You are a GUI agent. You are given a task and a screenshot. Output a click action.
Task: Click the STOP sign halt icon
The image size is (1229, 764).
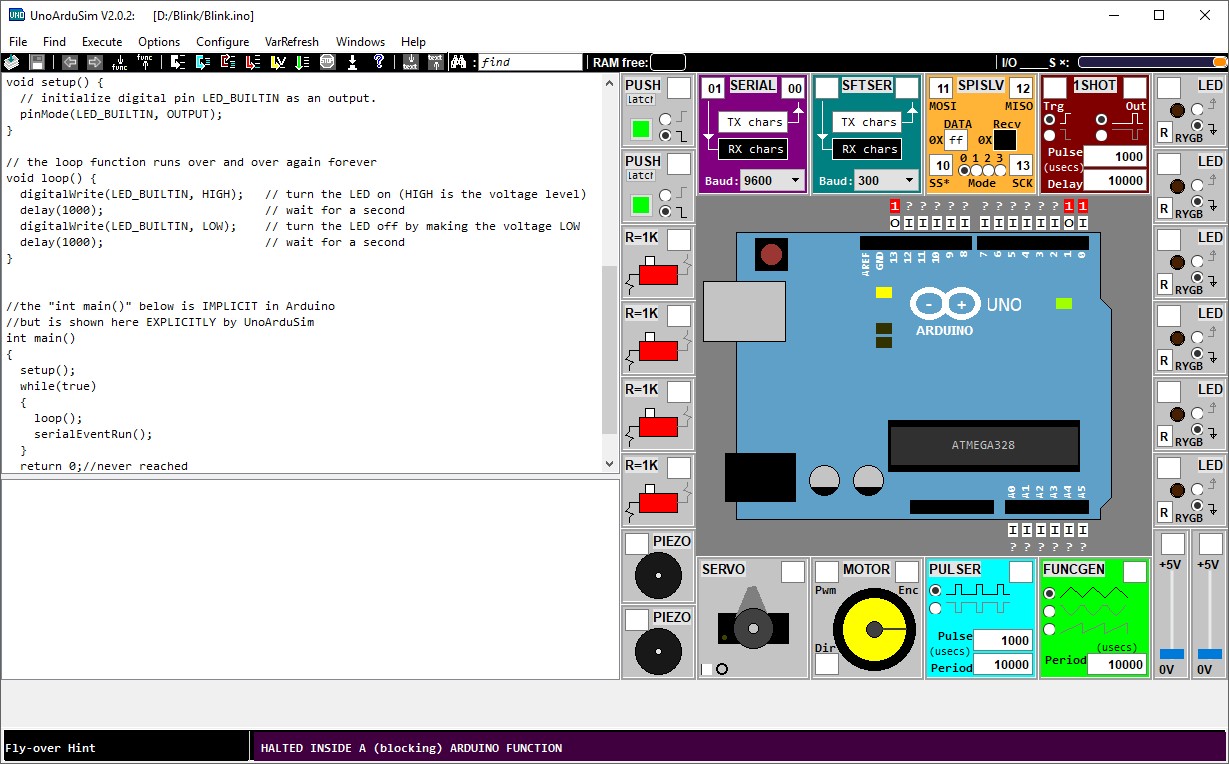[328, 62]
